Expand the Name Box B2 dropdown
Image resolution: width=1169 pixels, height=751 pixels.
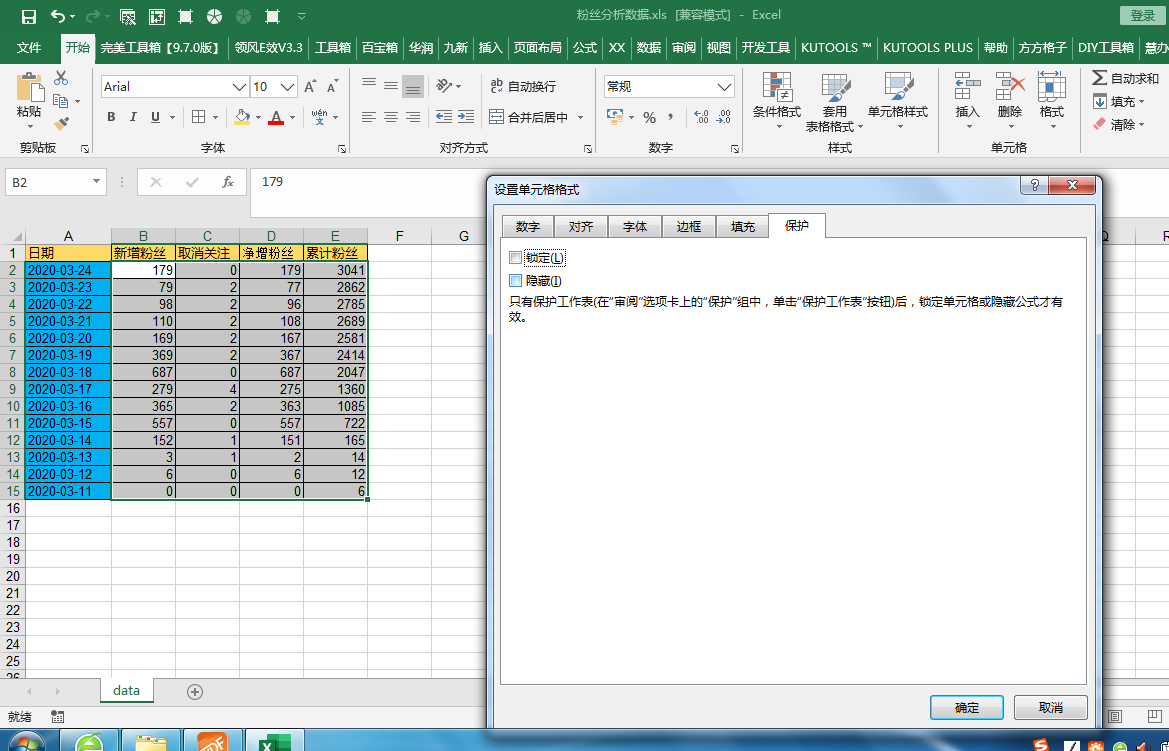[x=96, y=182]
